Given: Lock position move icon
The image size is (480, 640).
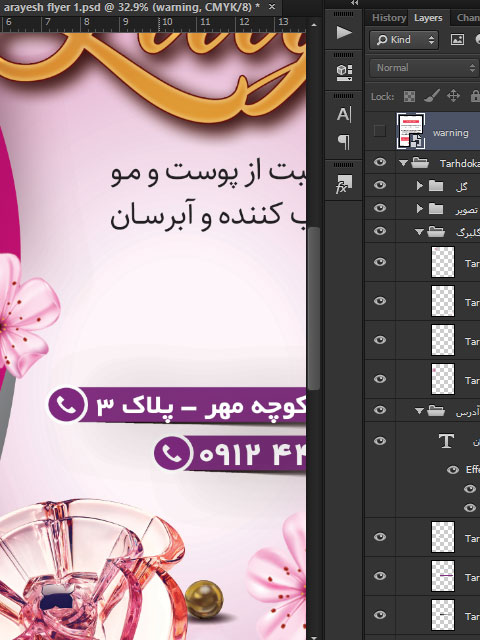Looking at the screenshot, I should (453, 96).
